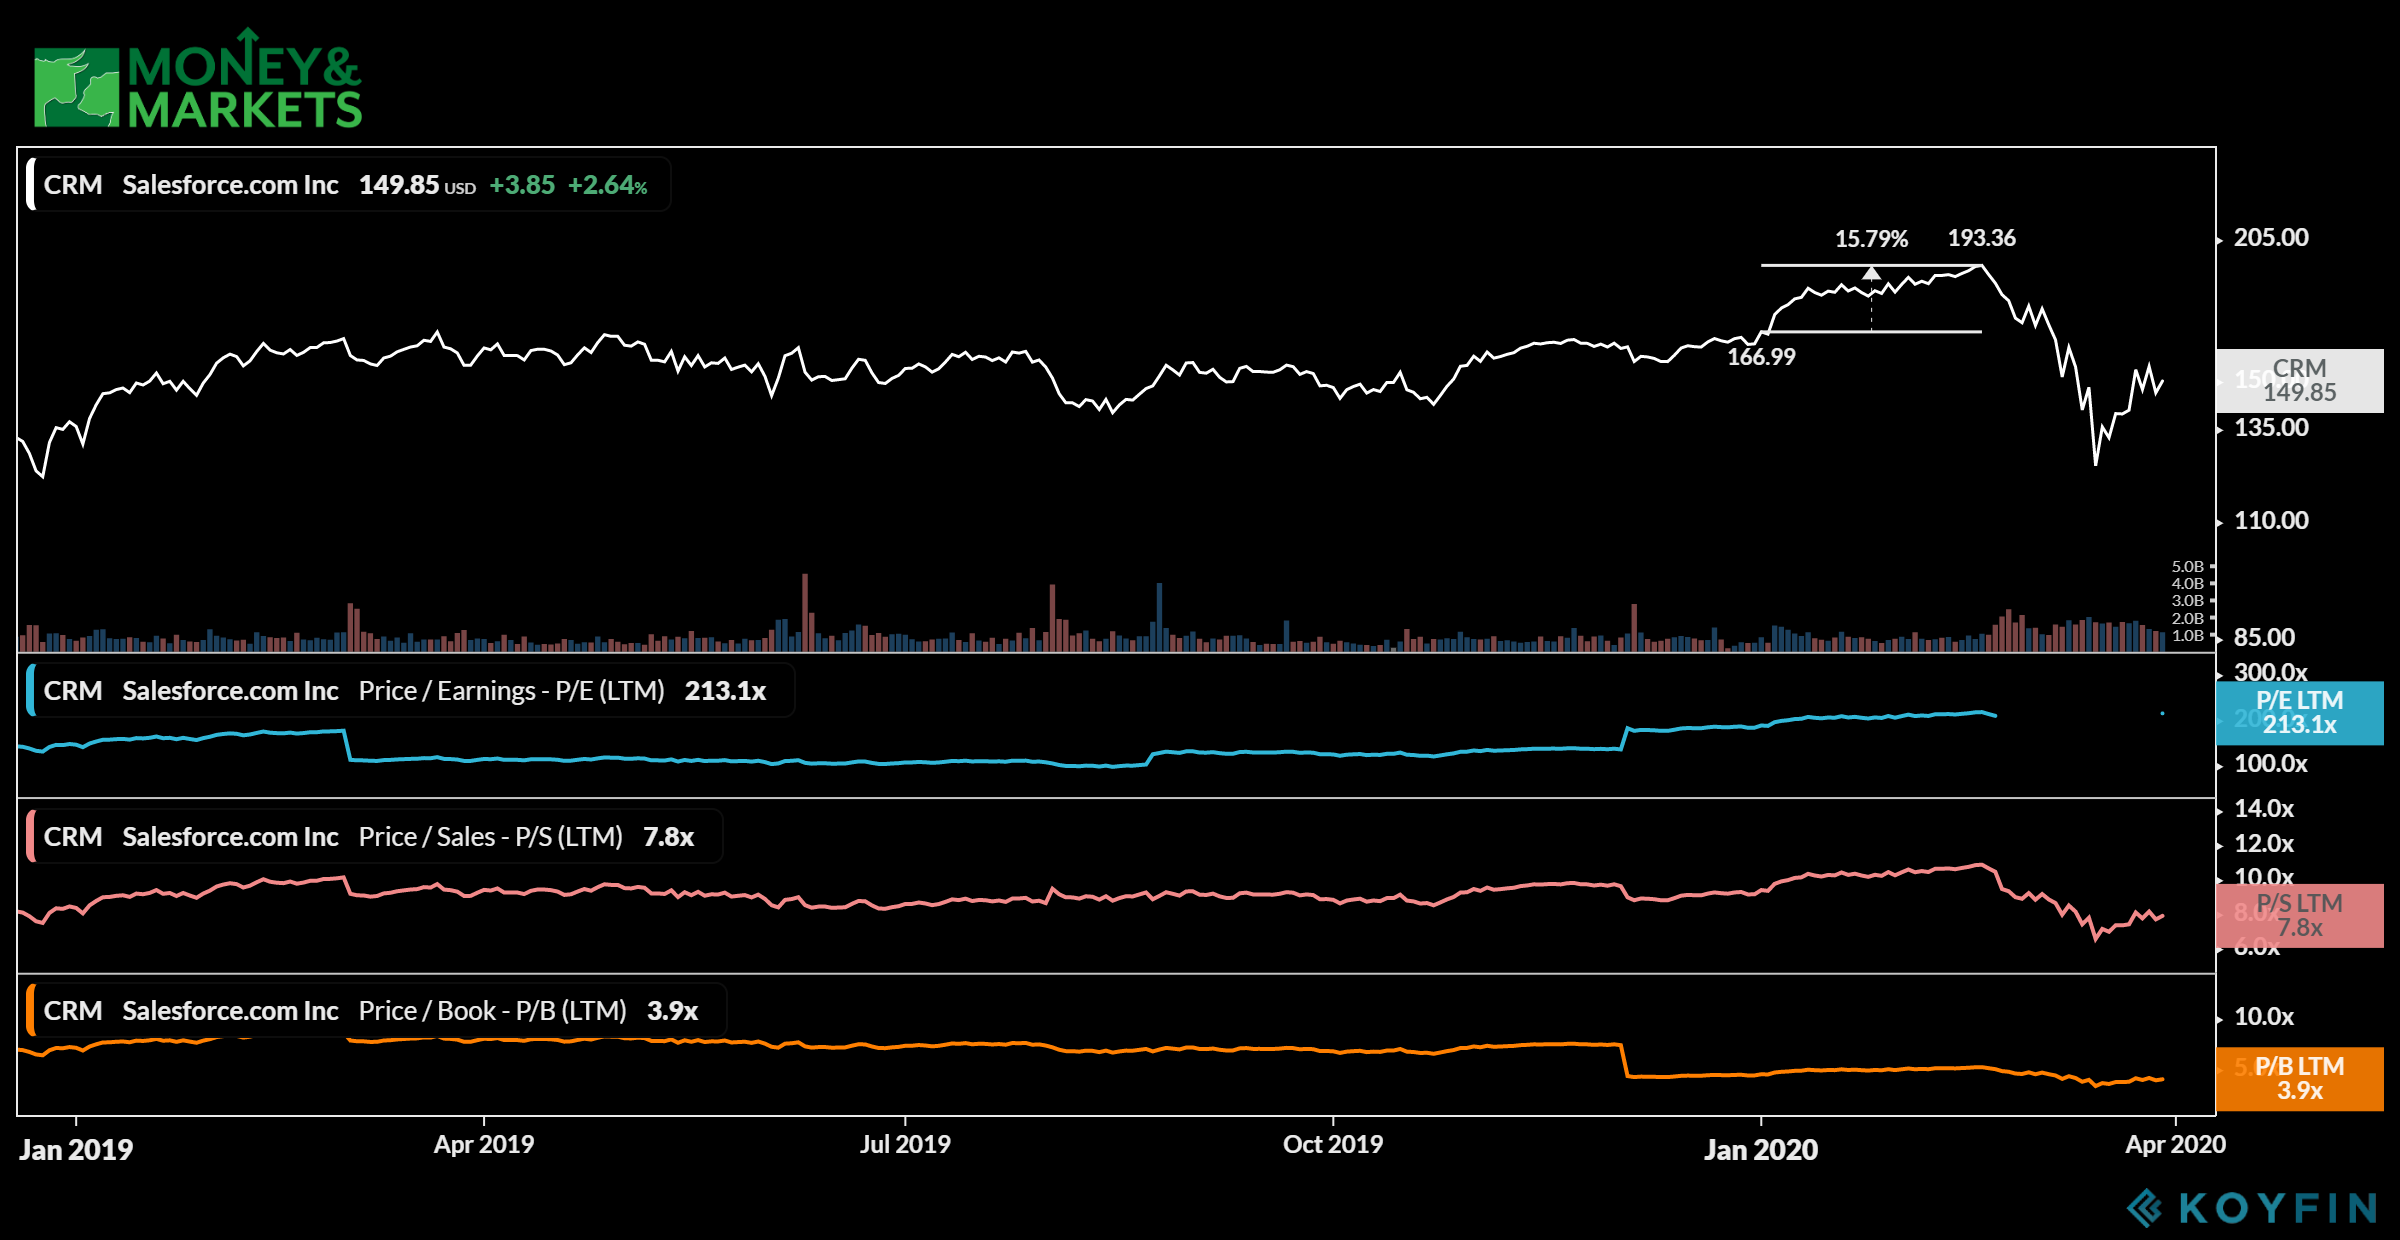
Task: Click the orange P/B series color marker
Action: coord(31,1011)
